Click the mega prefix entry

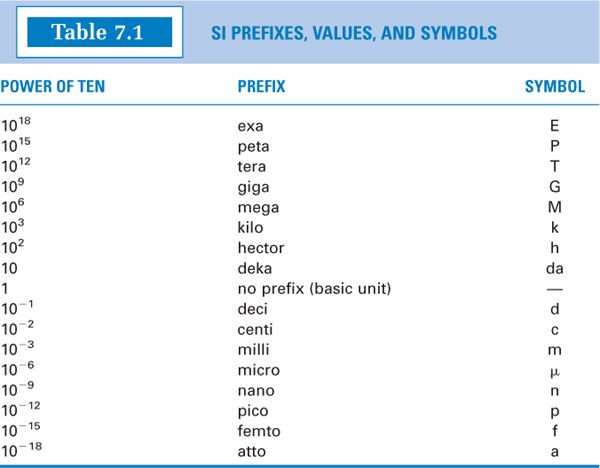pos(258,207)
